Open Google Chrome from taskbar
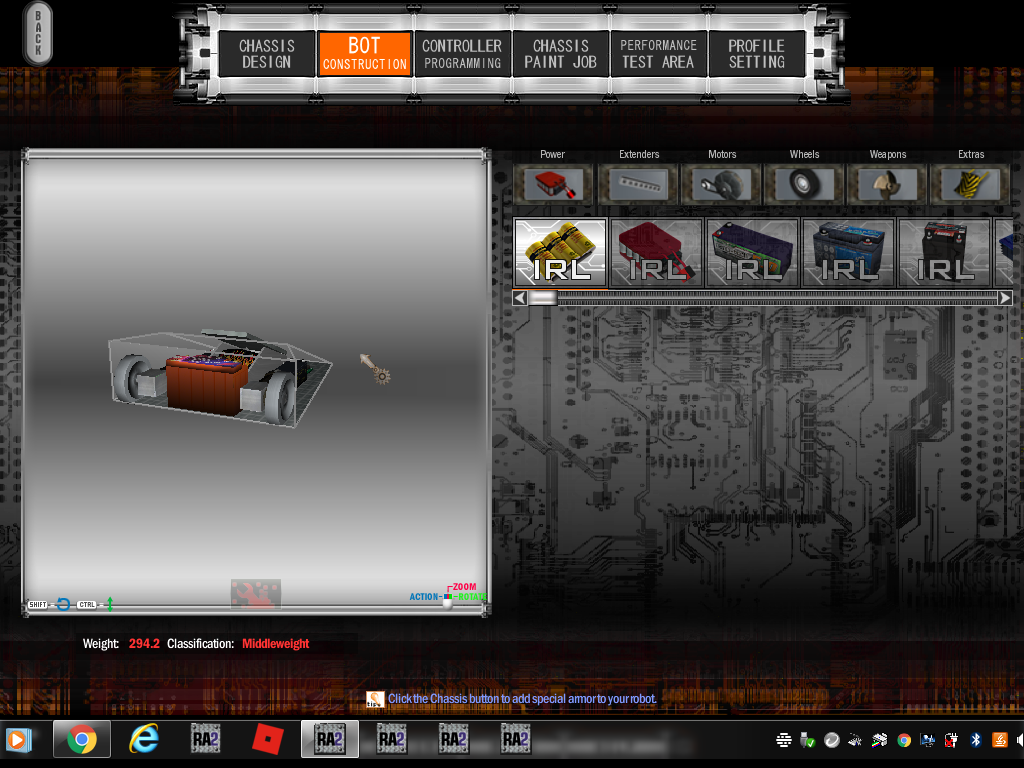Image resolution: width=1024 pixels, height=768 pixels. [82, 739]
